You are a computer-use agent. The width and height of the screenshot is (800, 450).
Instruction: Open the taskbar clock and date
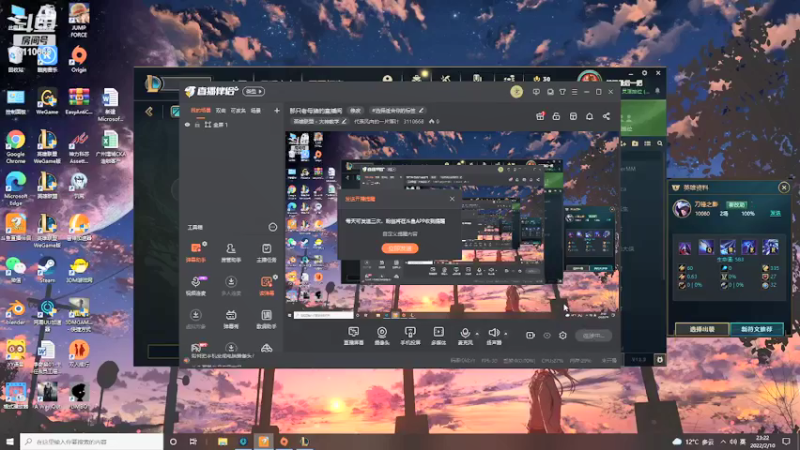(763, 441)
